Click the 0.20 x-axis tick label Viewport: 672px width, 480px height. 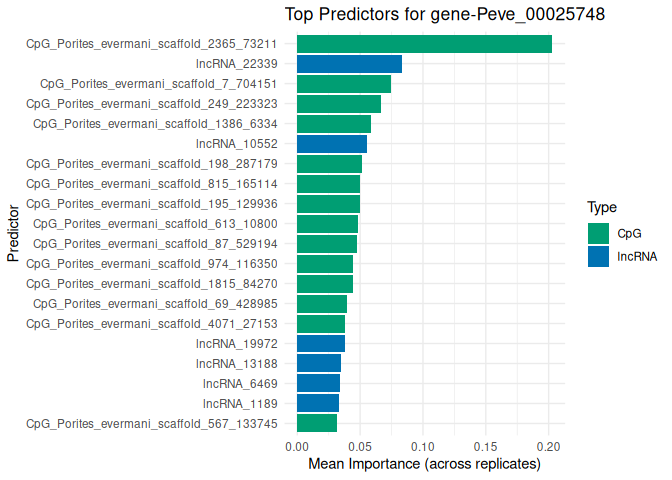549,446
